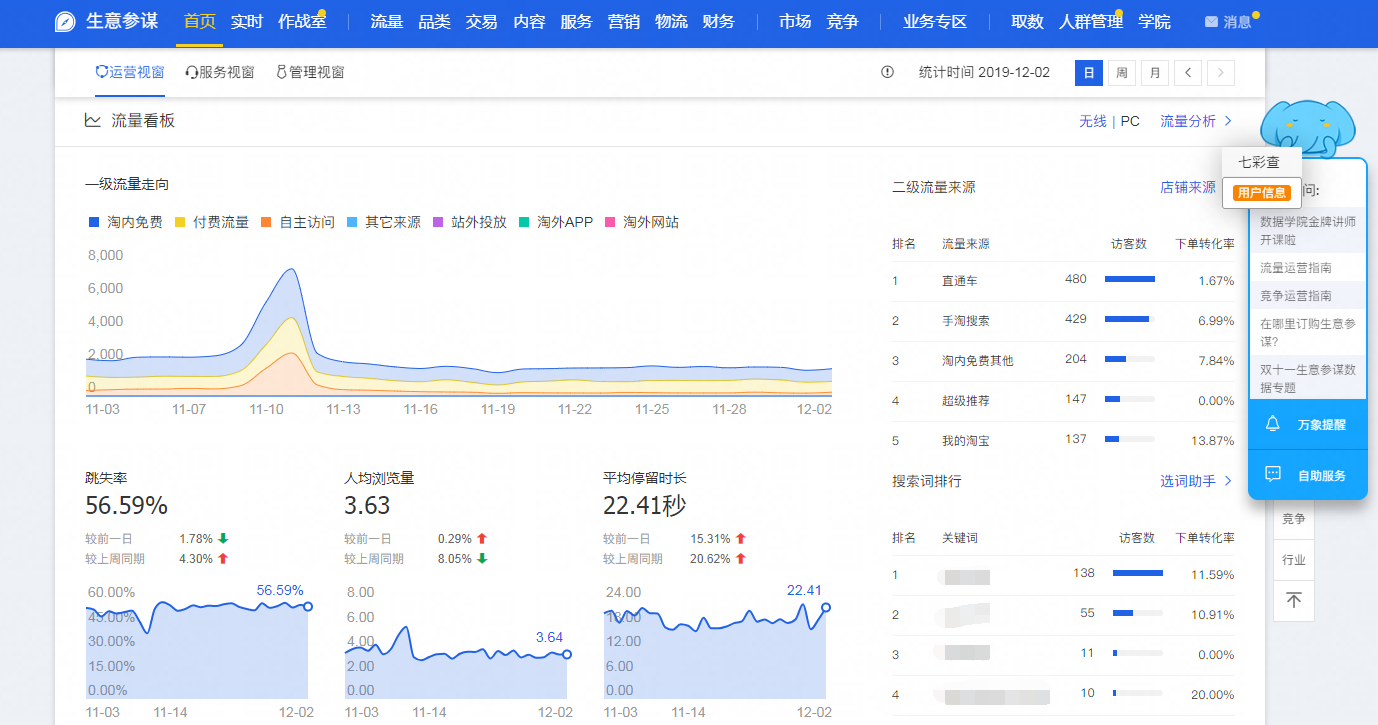
Task: Click the 店铺来源 link
Action: [x=1188, y=187]
